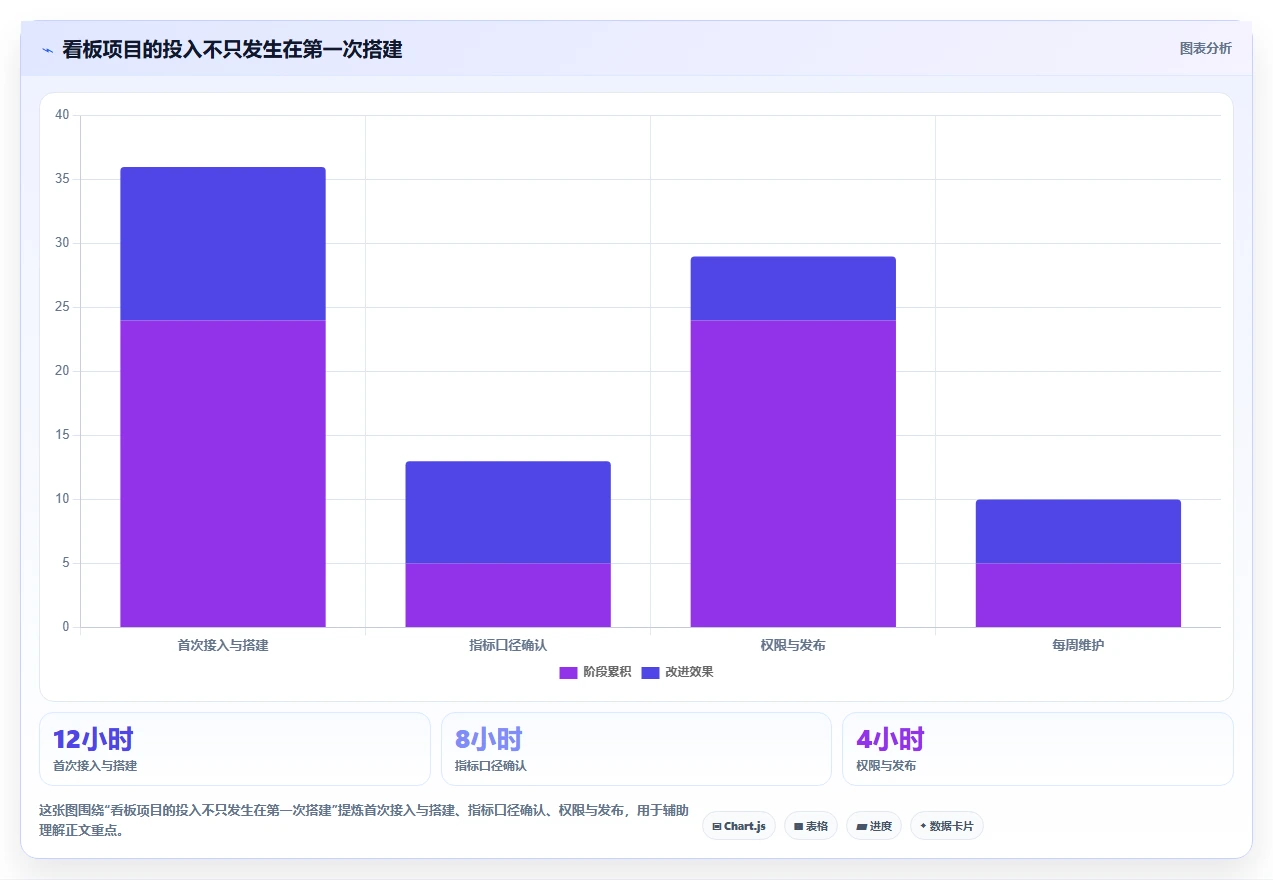Viewport: 1273px width, 880px height.
Task: Click the 权限与发布 x-axis label
Action: pyautogui.click(x=793, y=646)
